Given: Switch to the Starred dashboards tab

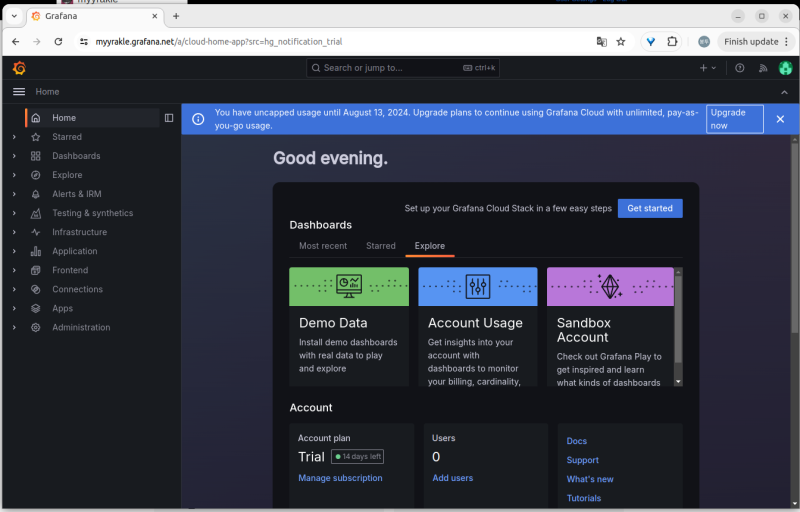Looking at the screenshot, I should (x=380, y=246).
